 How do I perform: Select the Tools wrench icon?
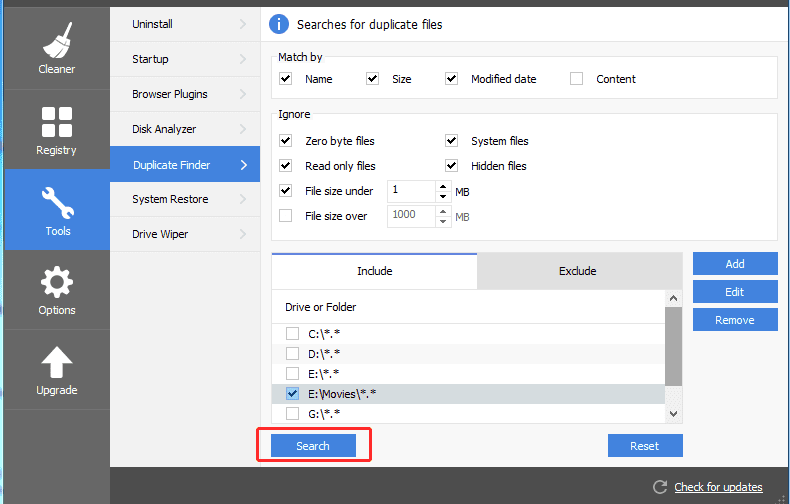click(x=57, y=203)
